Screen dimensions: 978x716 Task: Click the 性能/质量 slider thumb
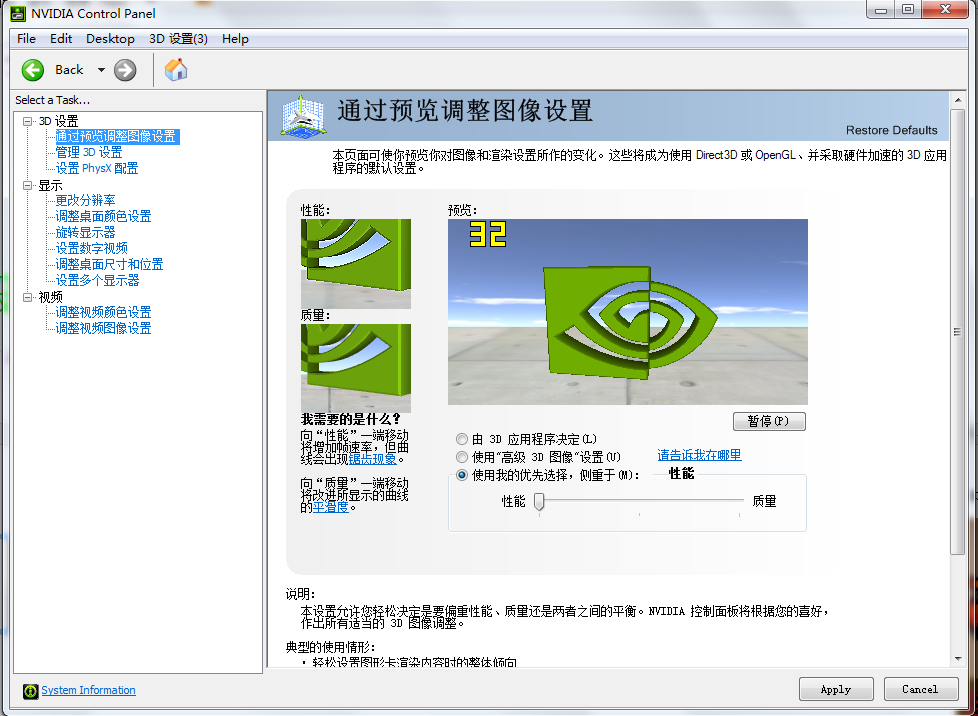point(540,501)
